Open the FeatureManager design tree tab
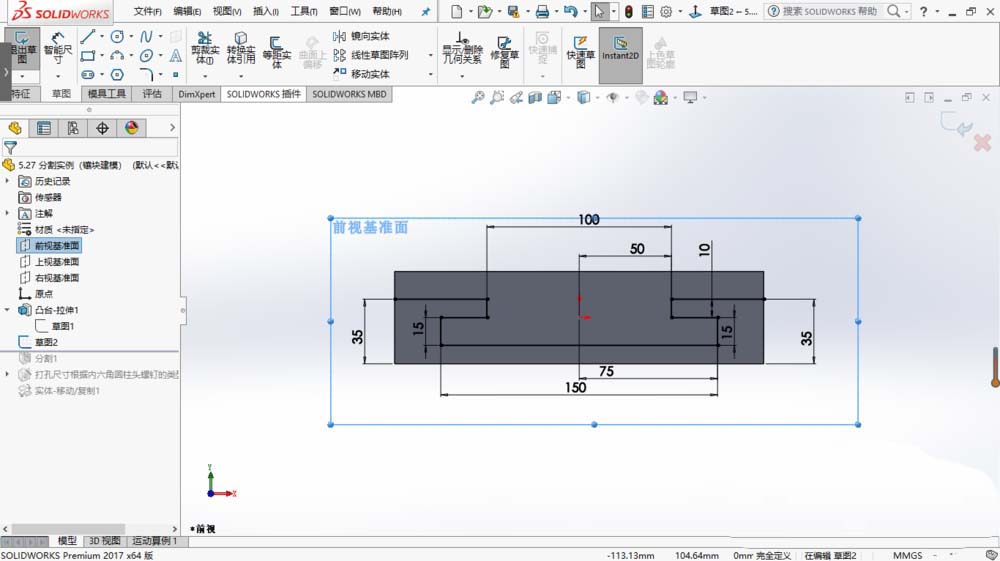 pyautogui.click(x=15, y=128)
